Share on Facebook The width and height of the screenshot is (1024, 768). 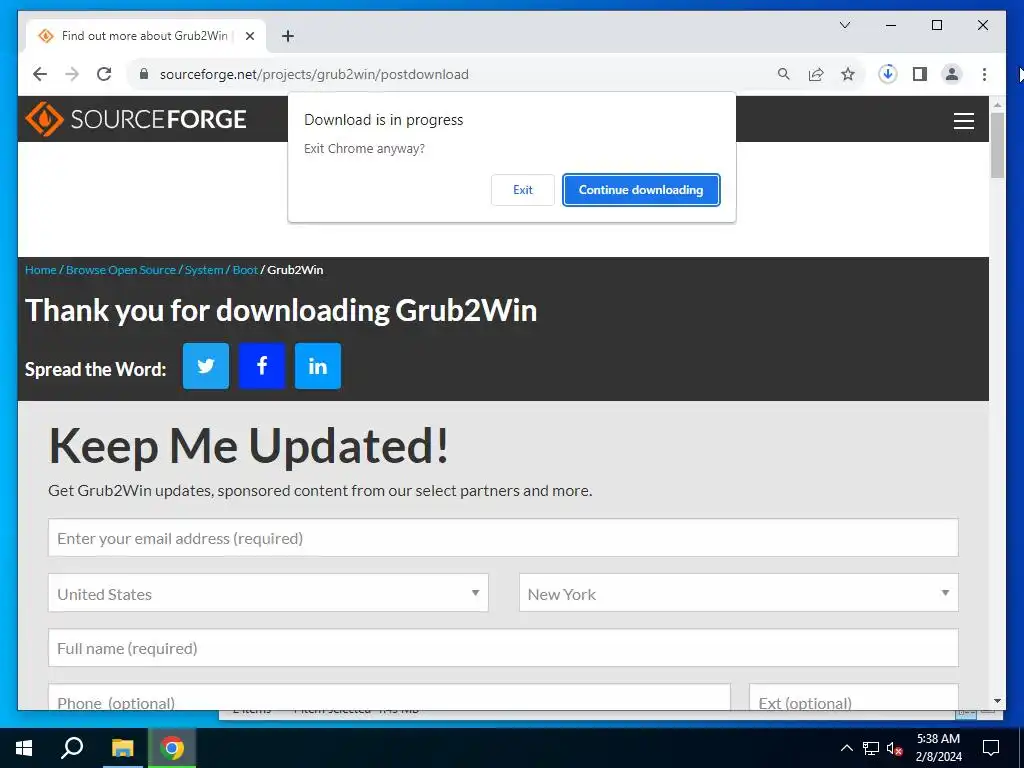262,366
